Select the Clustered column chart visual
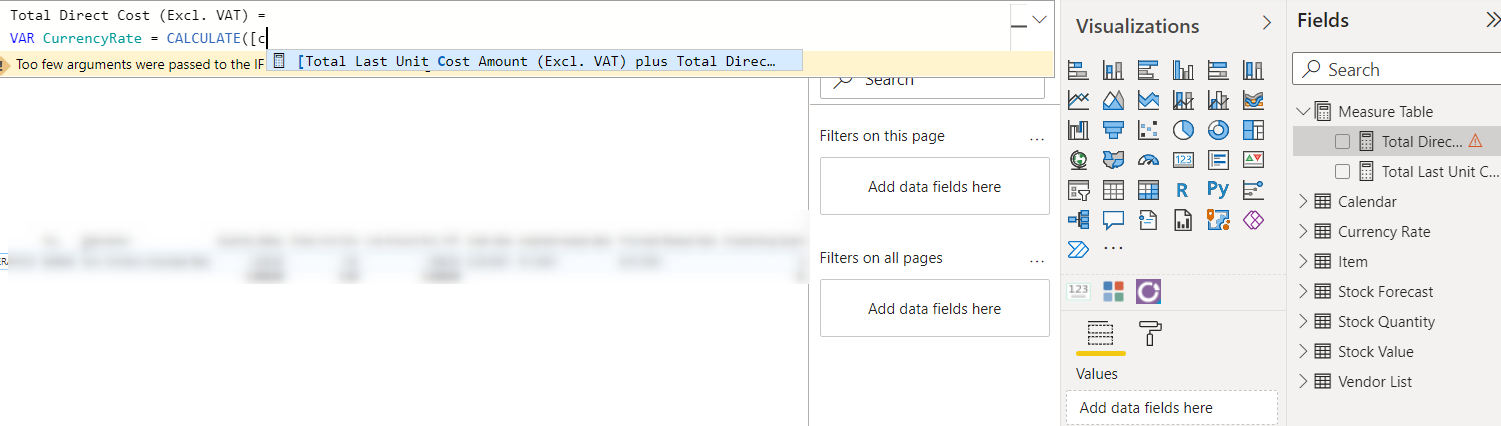This screenshot has height=426, width=1501. 1183,70
